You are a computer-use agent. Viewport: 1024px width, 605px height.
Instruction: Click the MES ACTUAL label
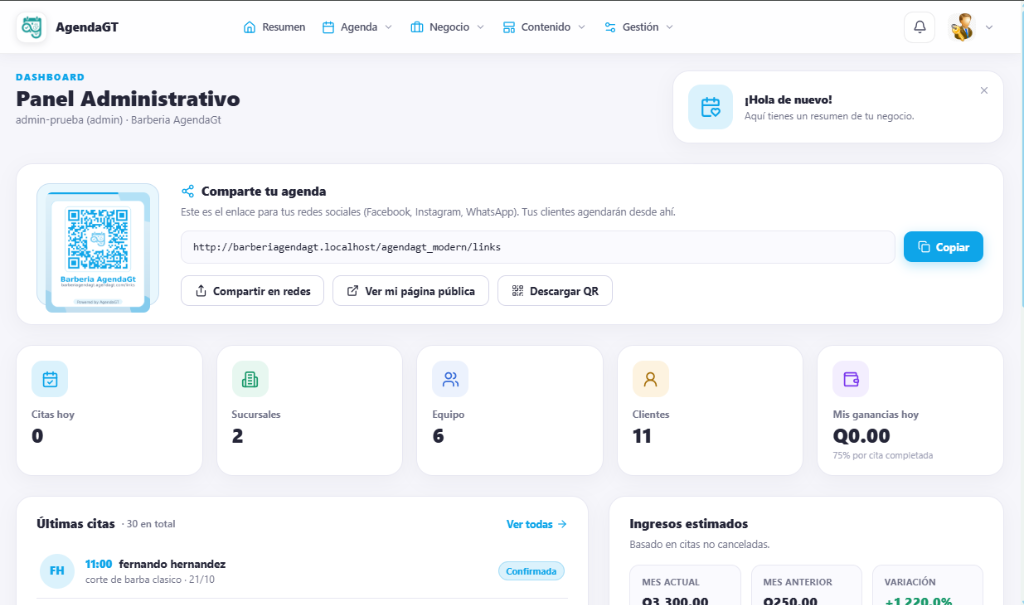click(x=671, y=582)
